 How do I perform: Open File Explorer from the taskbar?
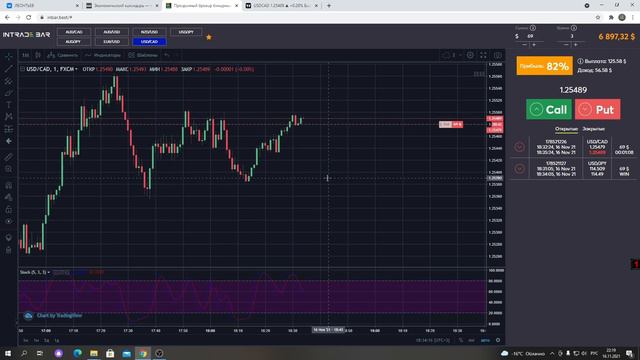coord(94,353)
